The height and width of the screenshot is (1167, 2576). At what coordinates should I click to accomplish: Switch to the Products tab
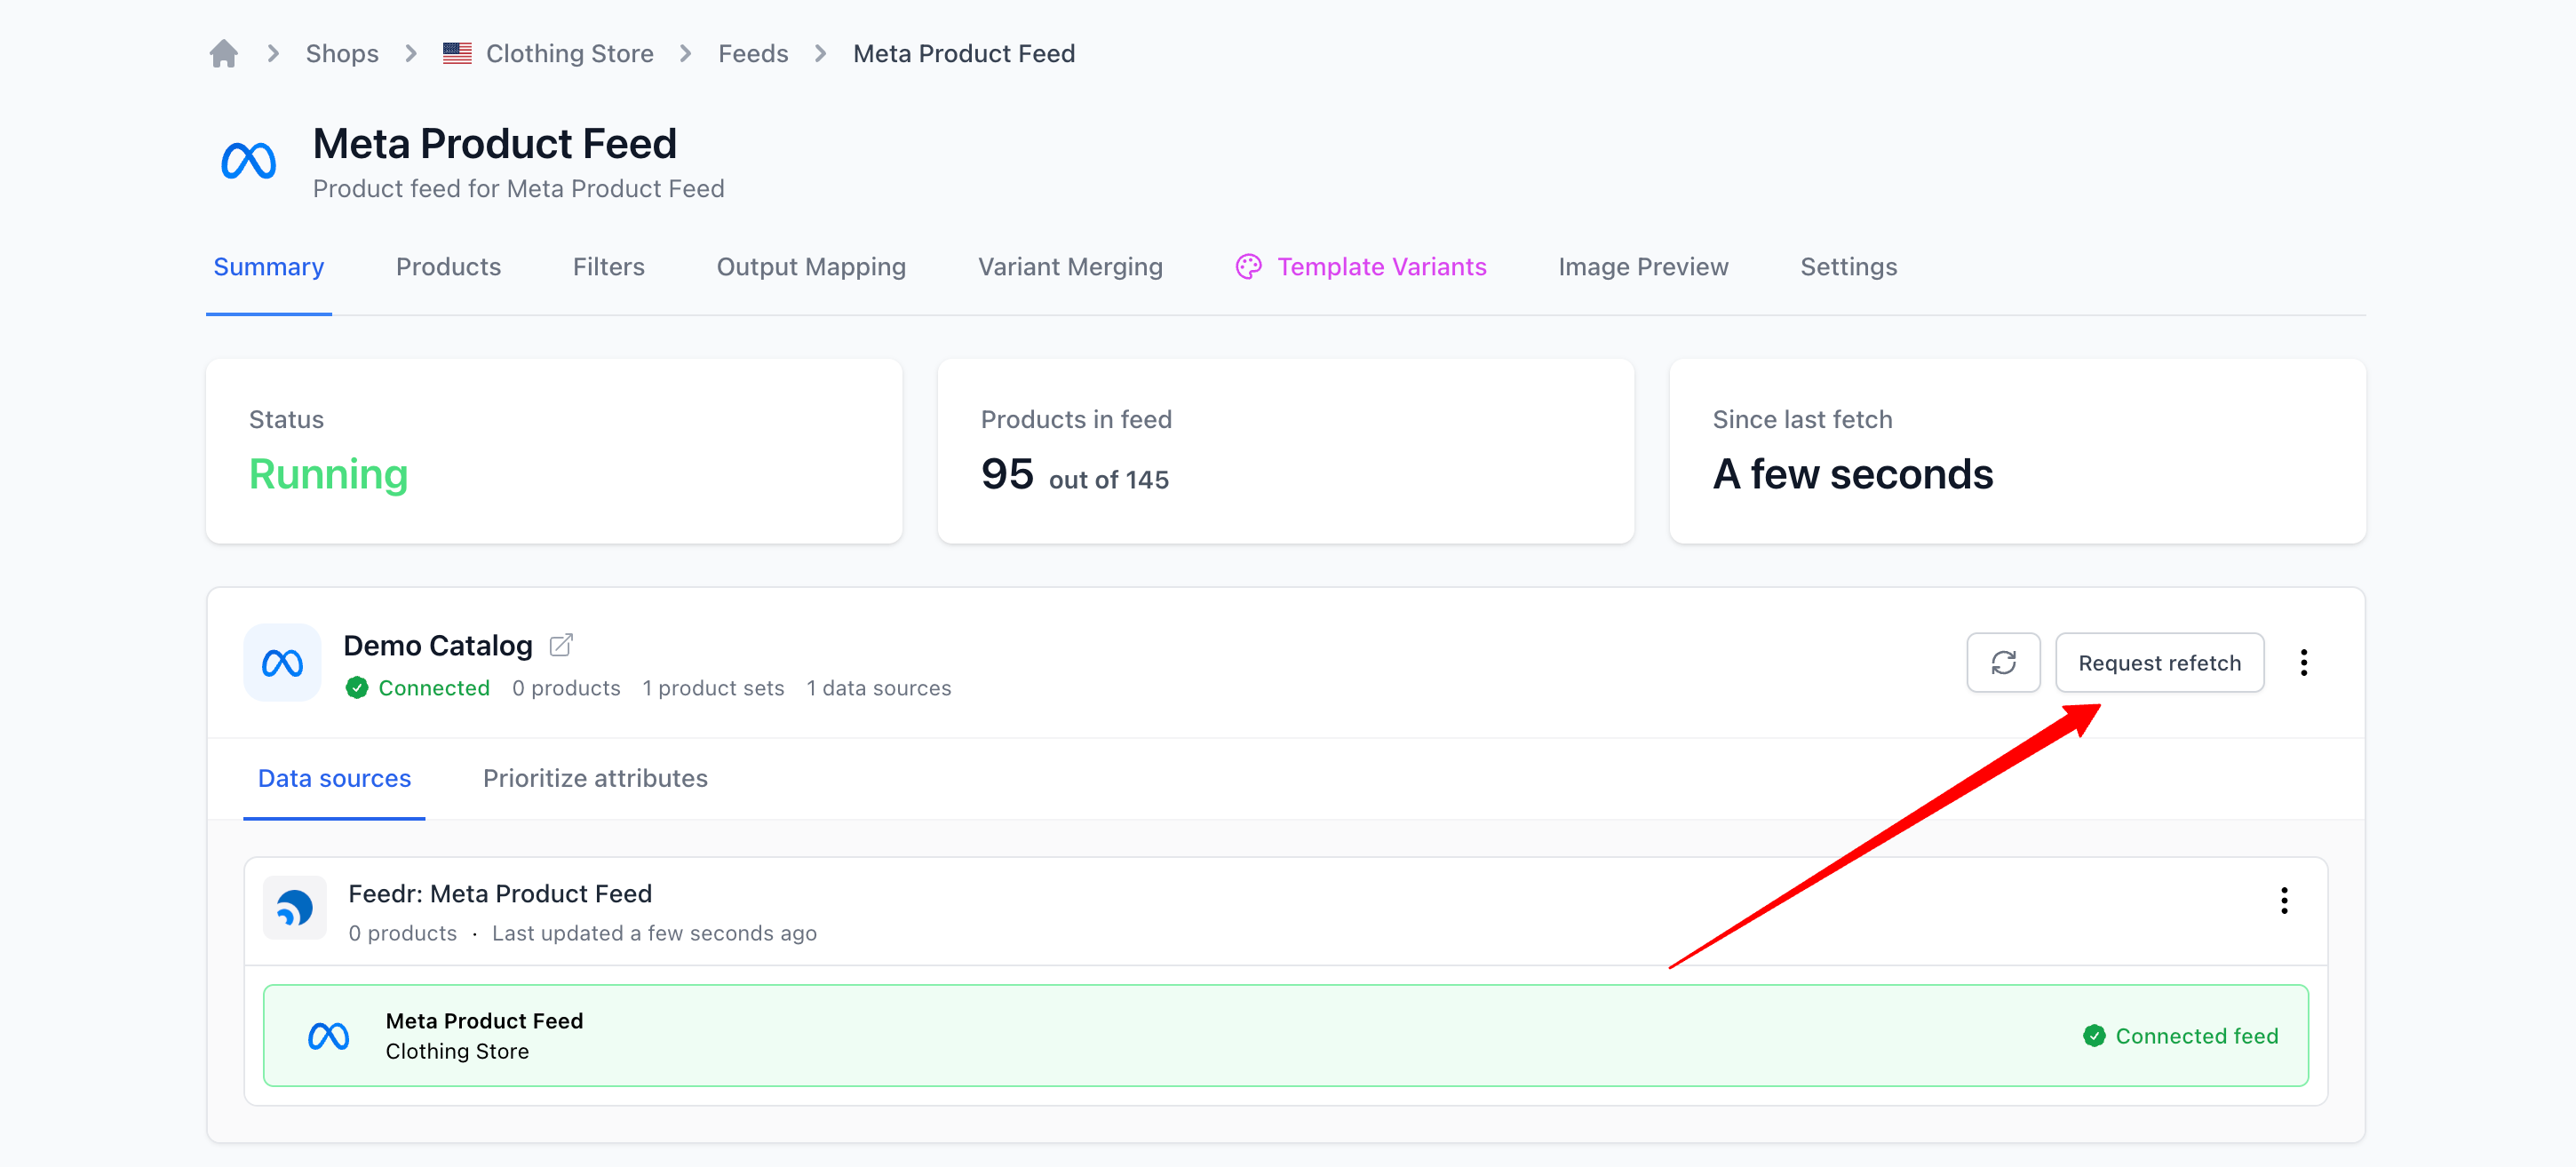(x=448, y=267)
